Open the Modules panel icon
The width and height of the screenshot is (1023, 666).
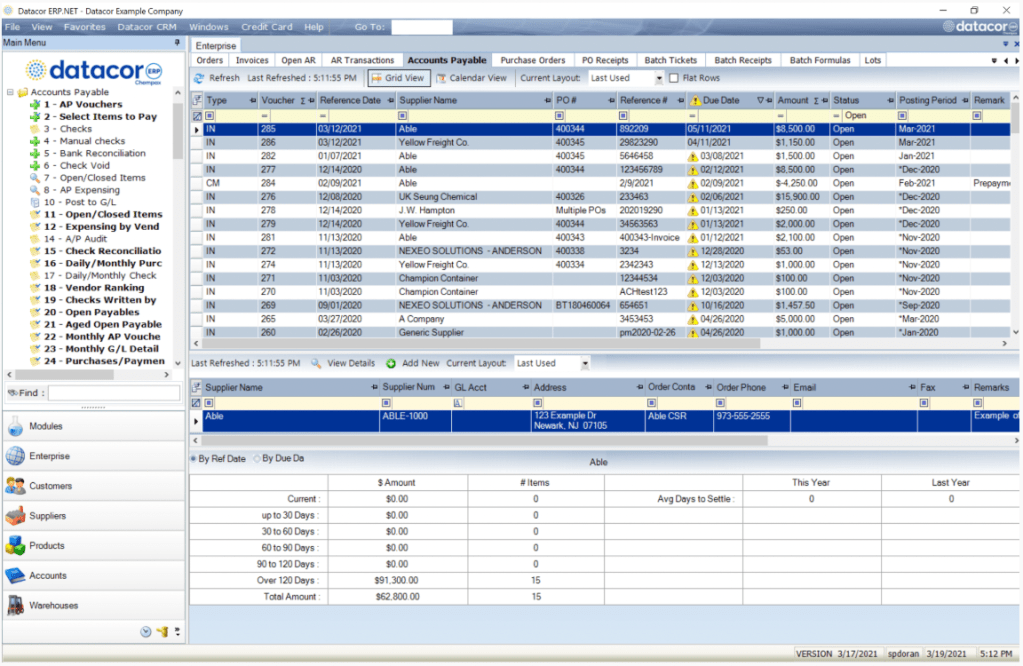click(15, 426)
